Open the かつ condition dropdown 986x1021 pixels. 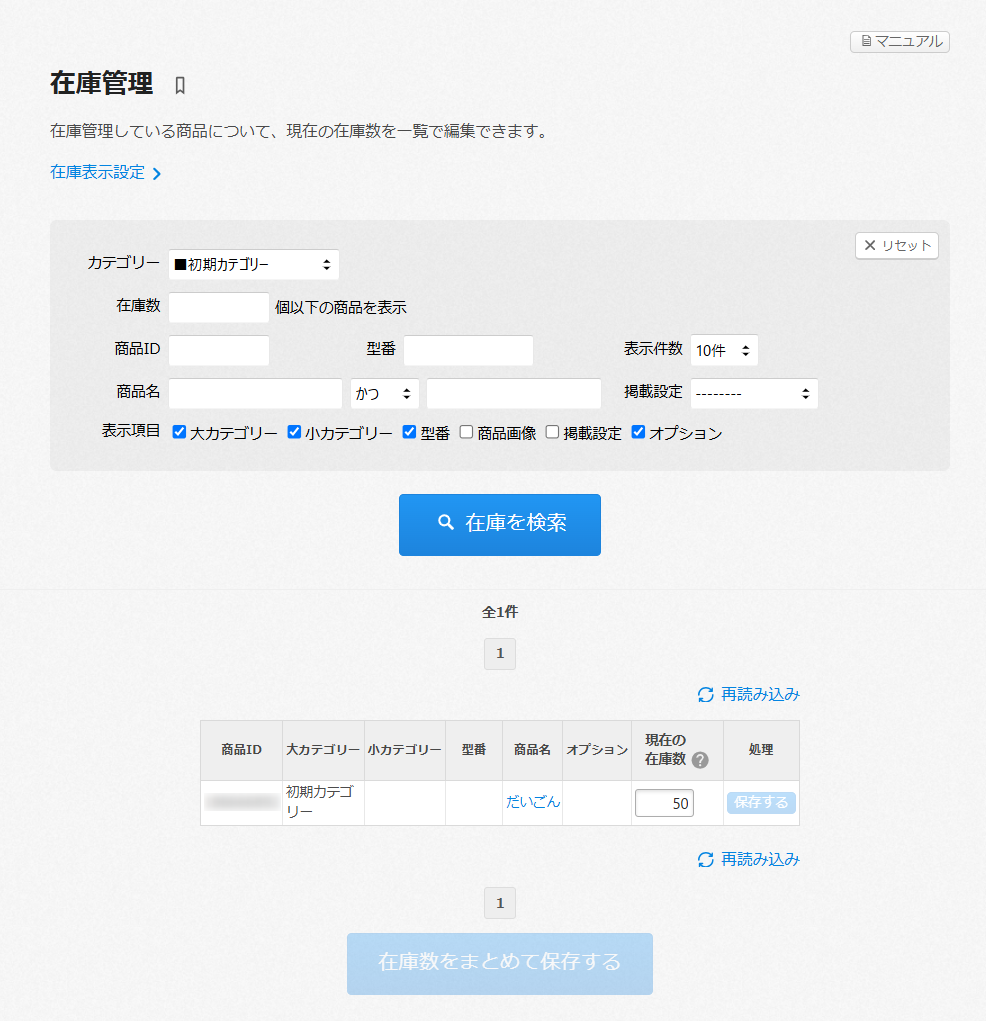point(384,393)
